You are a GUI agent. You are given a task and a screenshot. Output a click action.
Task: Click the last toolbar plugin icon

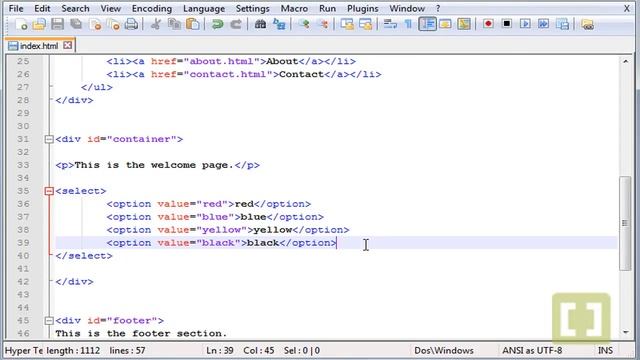click(x=587, y=24)
